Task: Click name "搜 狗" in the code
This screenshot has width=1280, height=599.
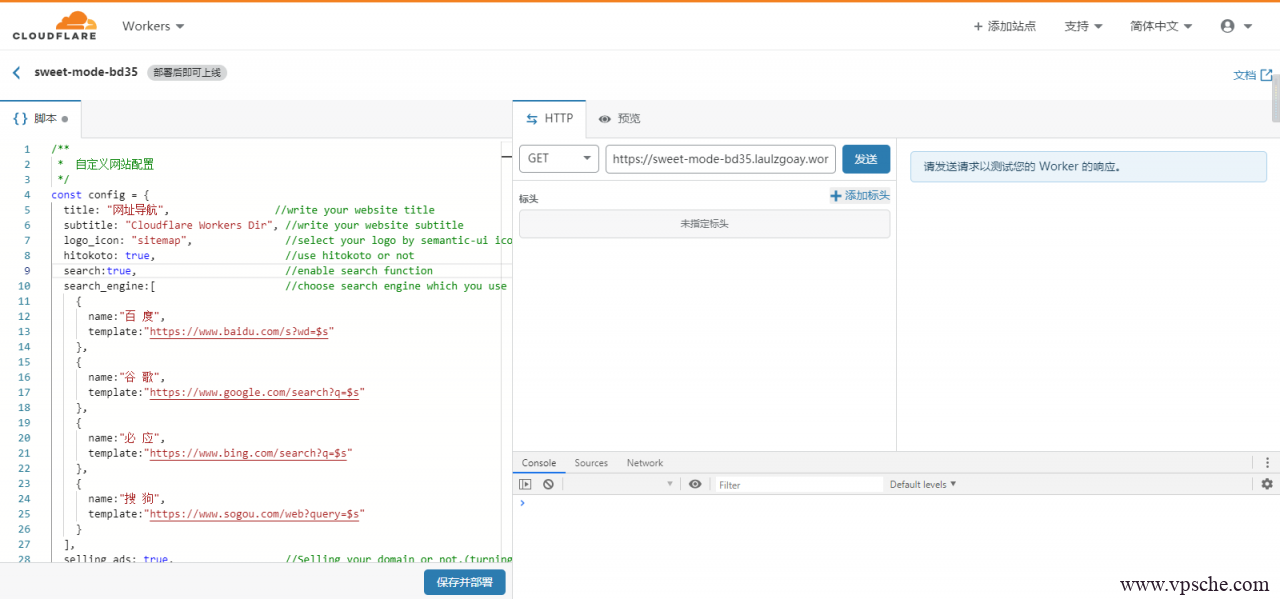Action: coord(126,498)
